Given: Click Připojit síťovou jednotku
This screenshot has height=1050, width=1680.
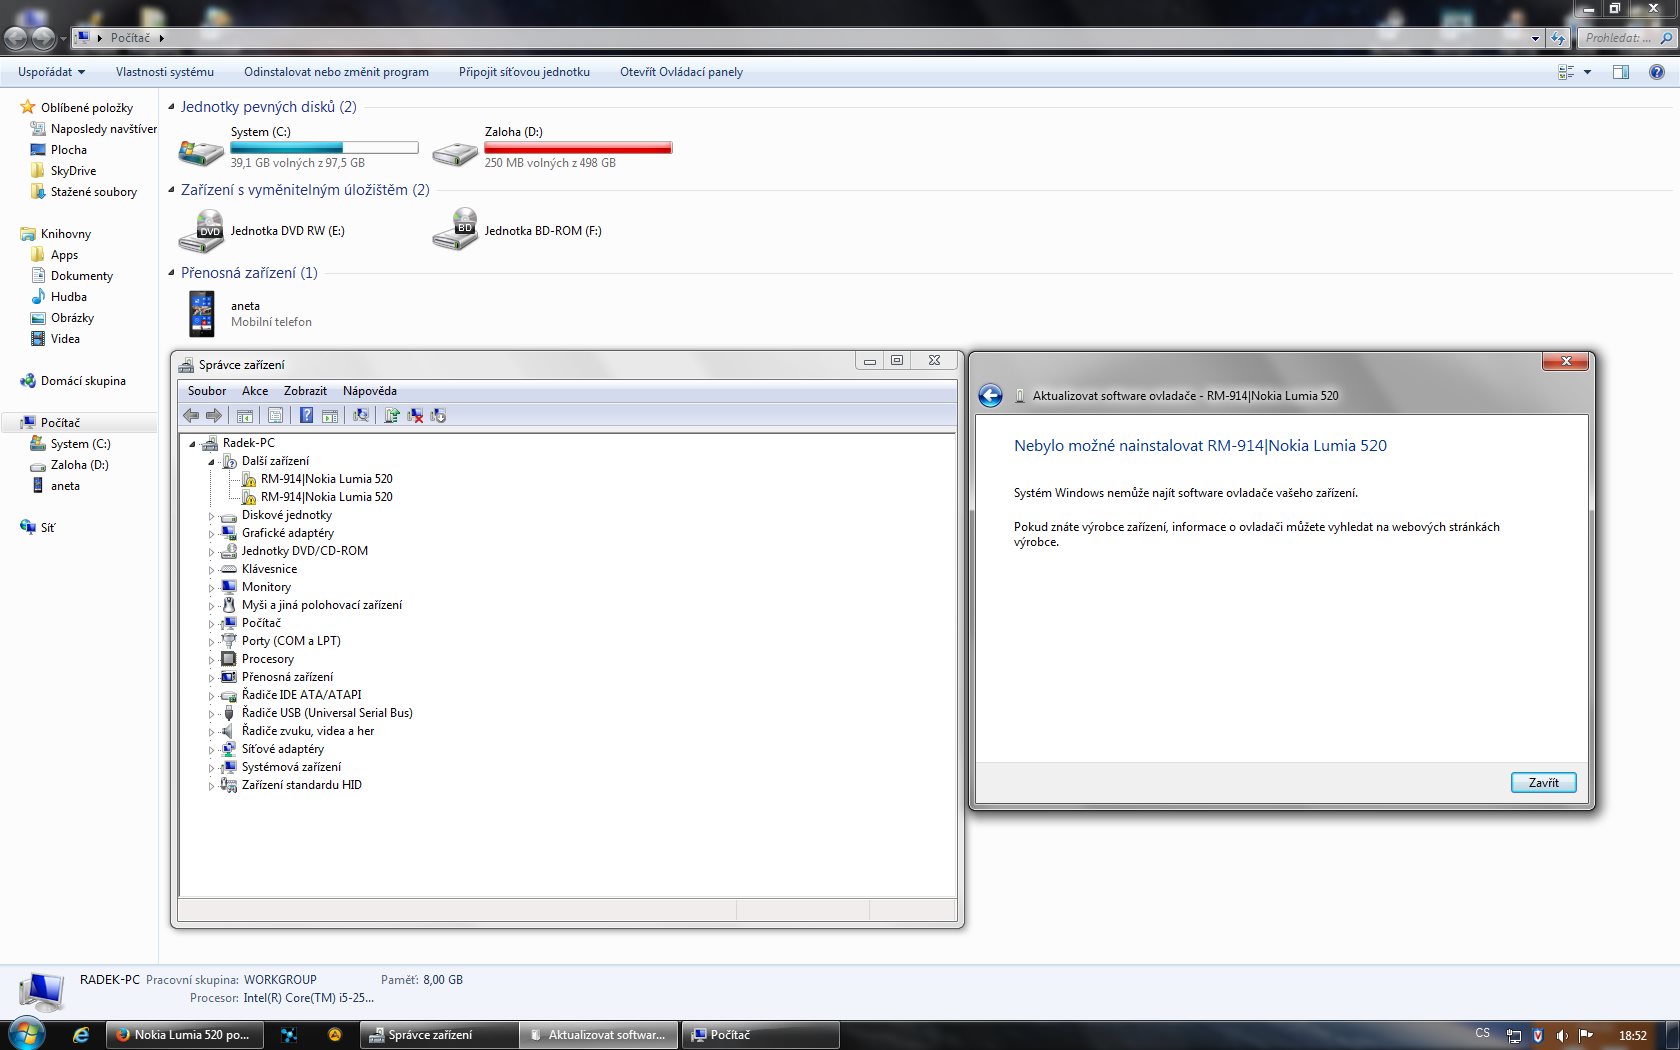Looking at the screenshot, I should click(x=524, y=72).
